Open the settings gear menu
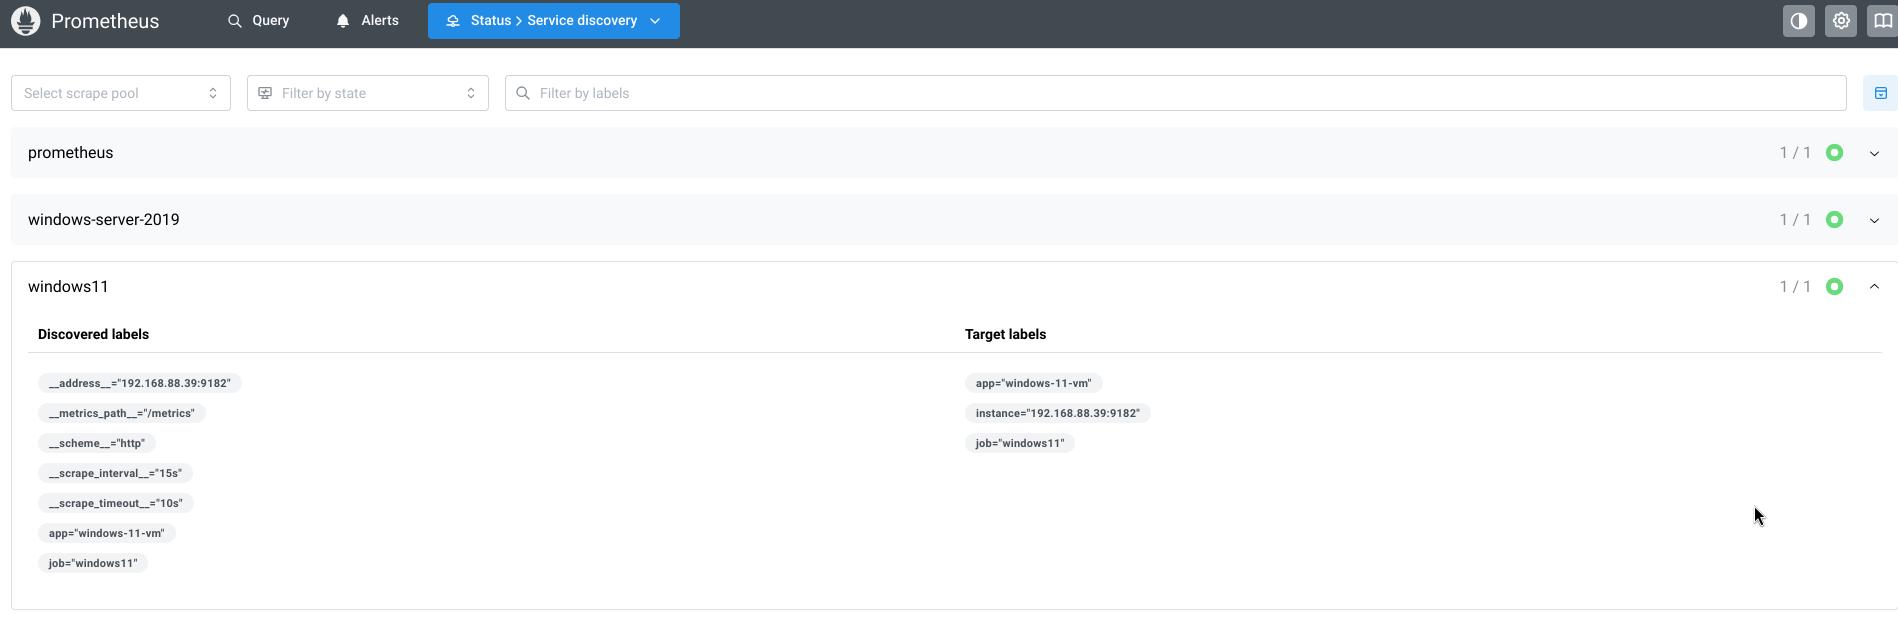 tap(1840, 21)
